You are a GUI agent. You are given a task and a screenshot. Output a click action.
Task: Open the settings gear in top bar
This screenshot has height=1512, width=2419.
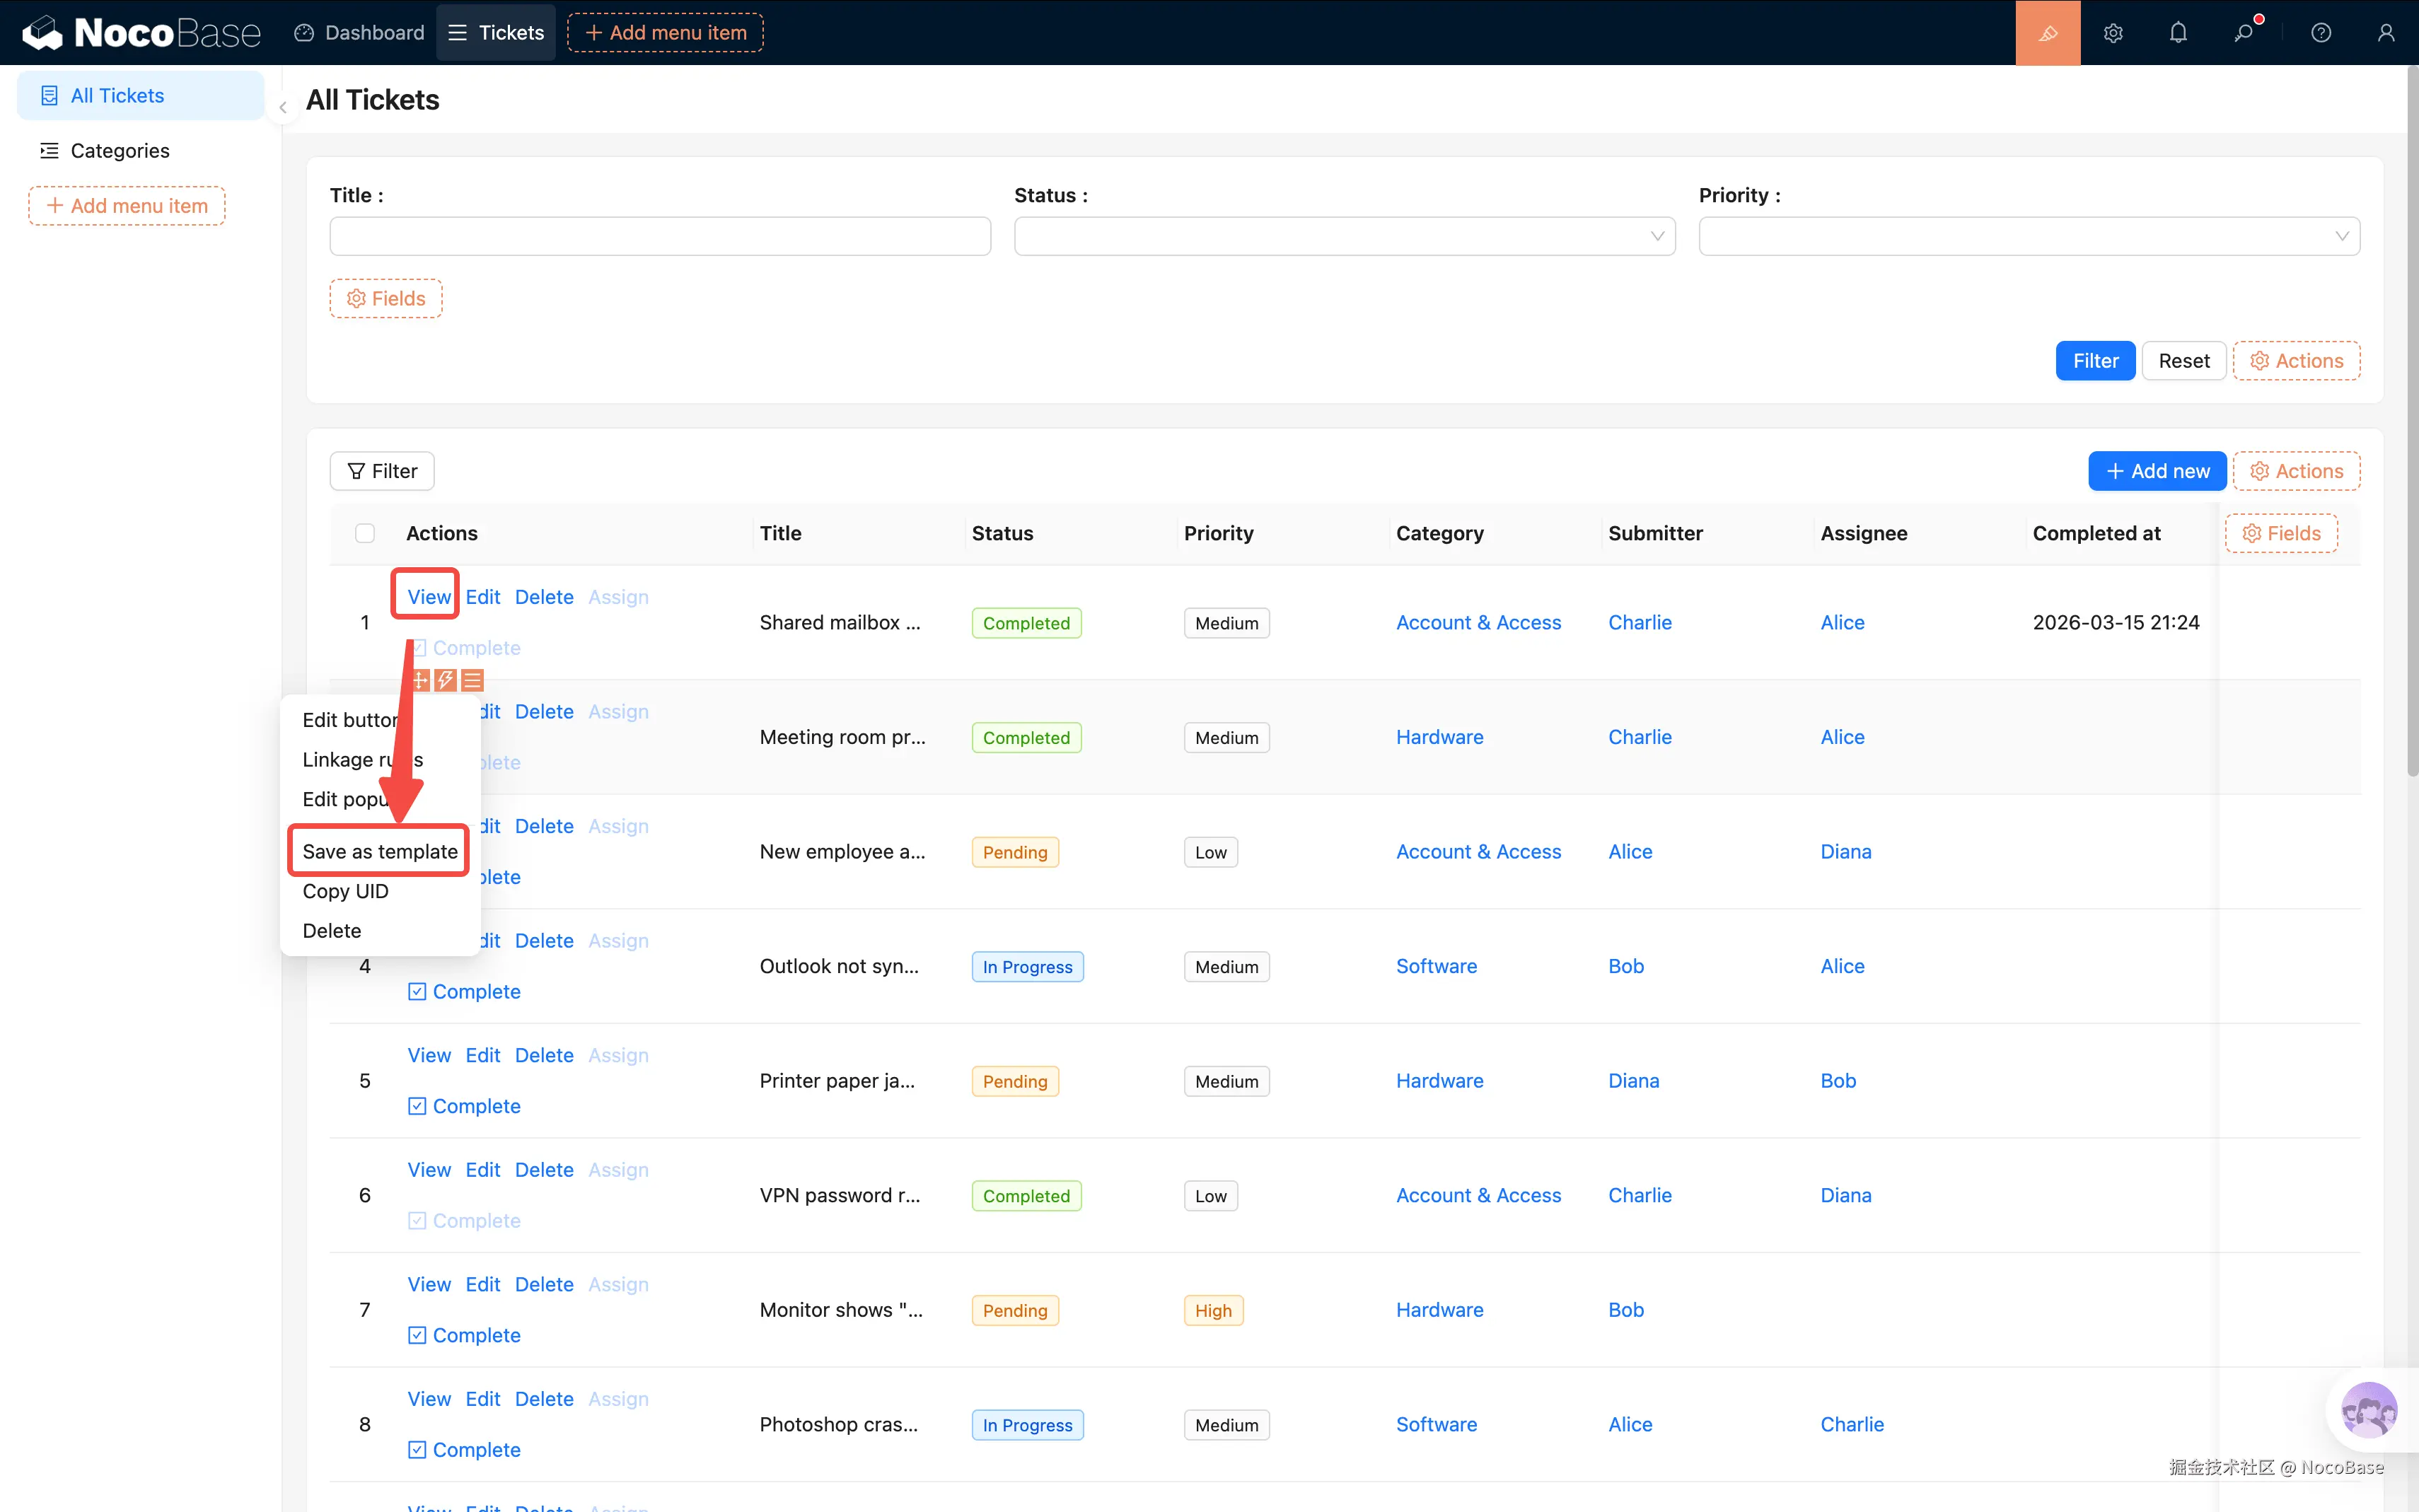(2112, 33)
